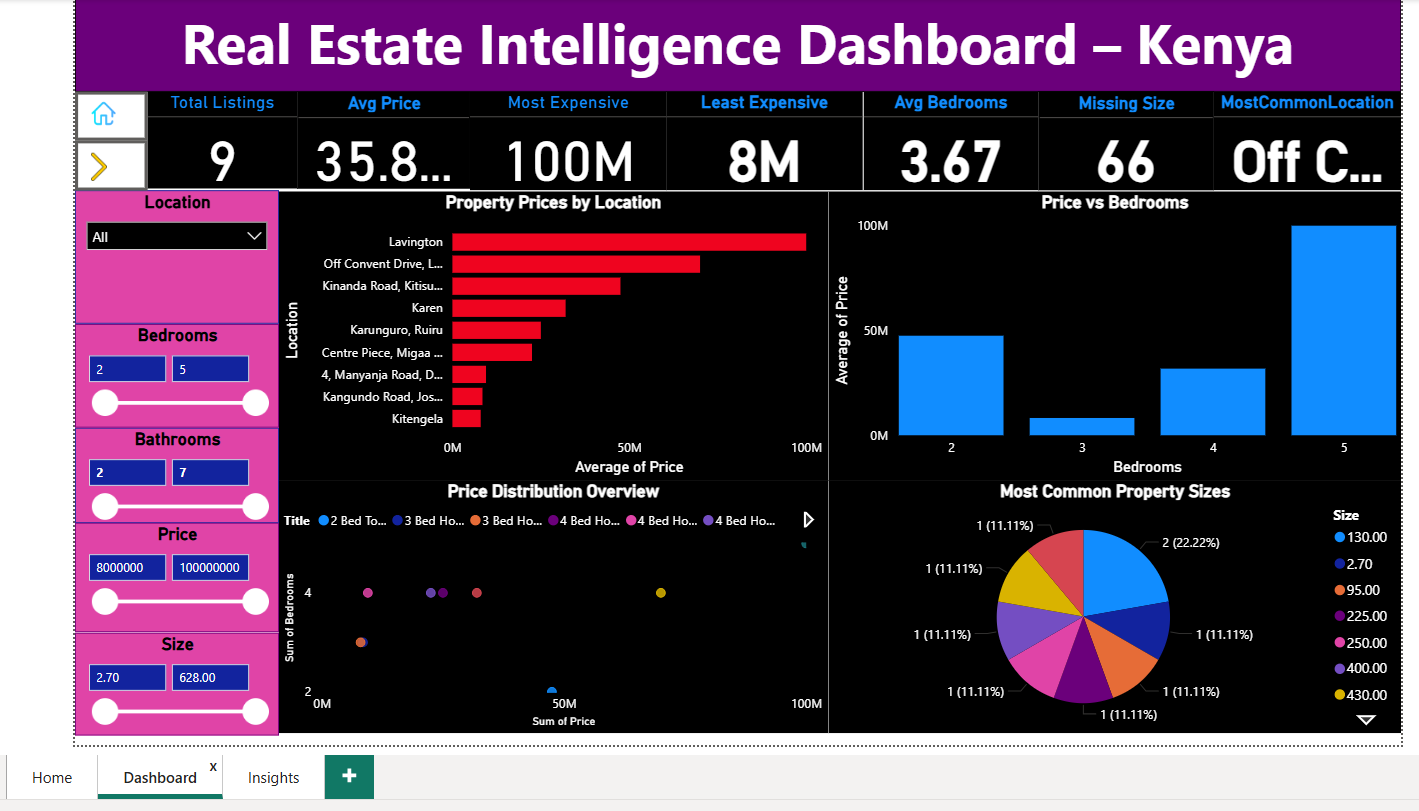Select the 130.00 size legend swatch

tap(1339, 538)
